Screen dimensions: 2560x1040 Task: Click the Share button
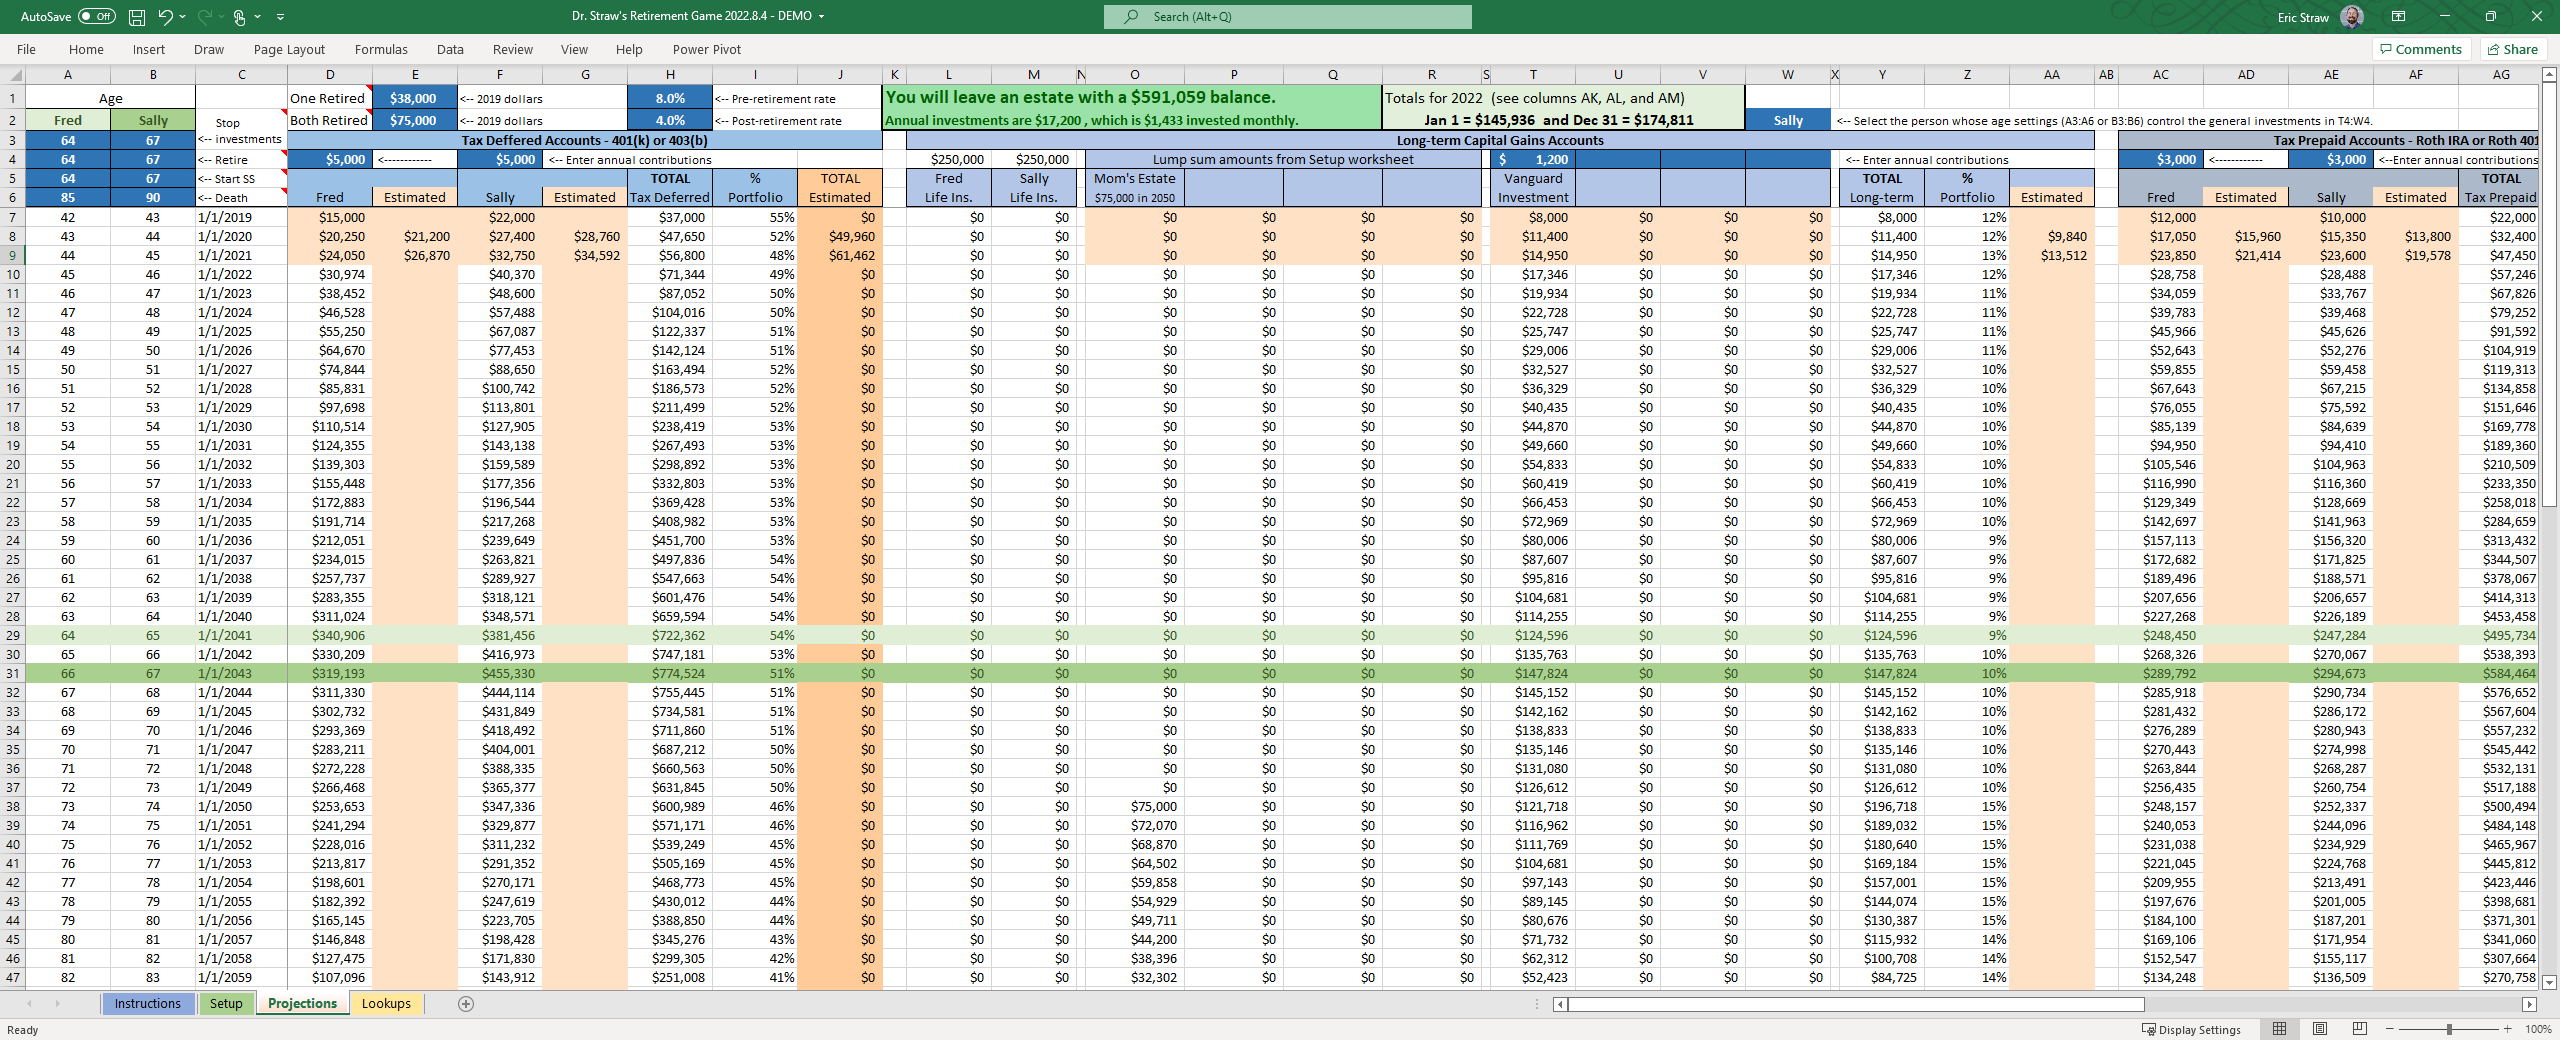click(x=2513, y=49)
